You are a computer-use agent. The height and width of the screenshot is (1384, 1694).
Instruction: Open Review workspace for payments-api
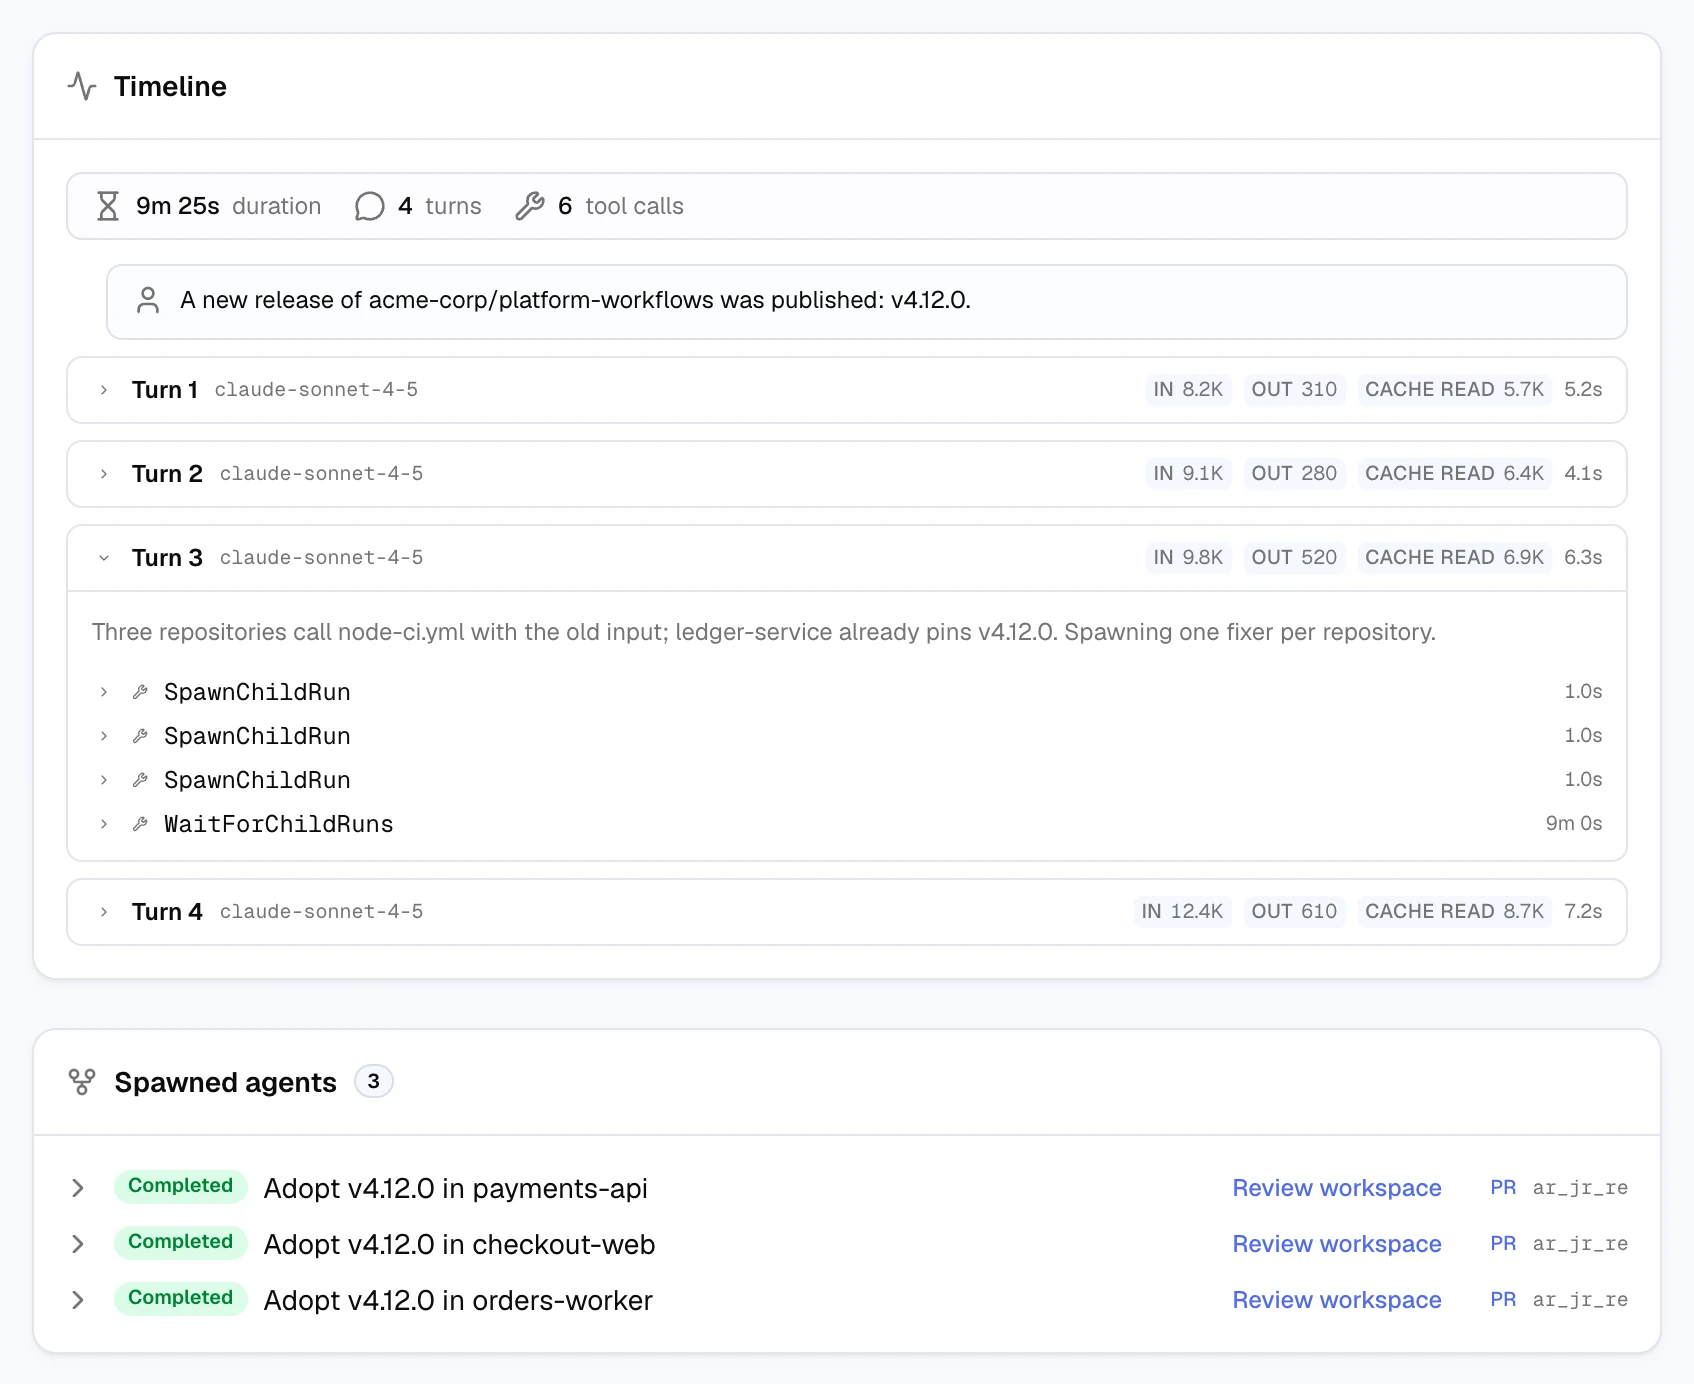coord(1337,1188)
